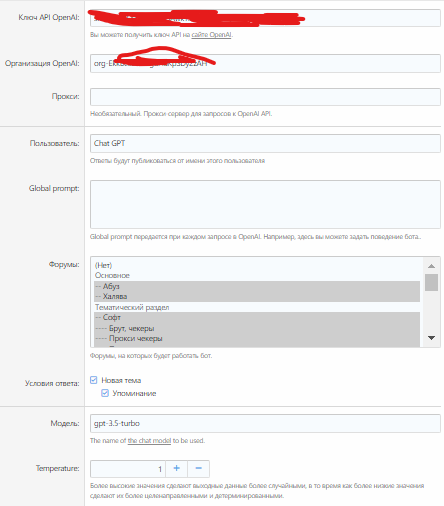Click the Прокси input field
This screenshot has height=506, width=444.
pyautogui.click(x=265, y=97)
